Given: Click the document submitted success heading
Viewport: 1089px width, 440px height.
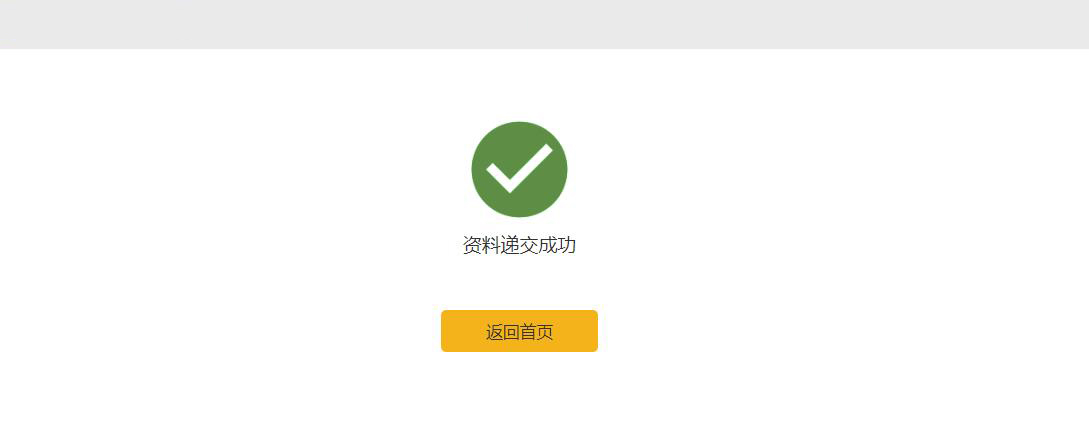Looking at the screenshot, I should 519,245.
